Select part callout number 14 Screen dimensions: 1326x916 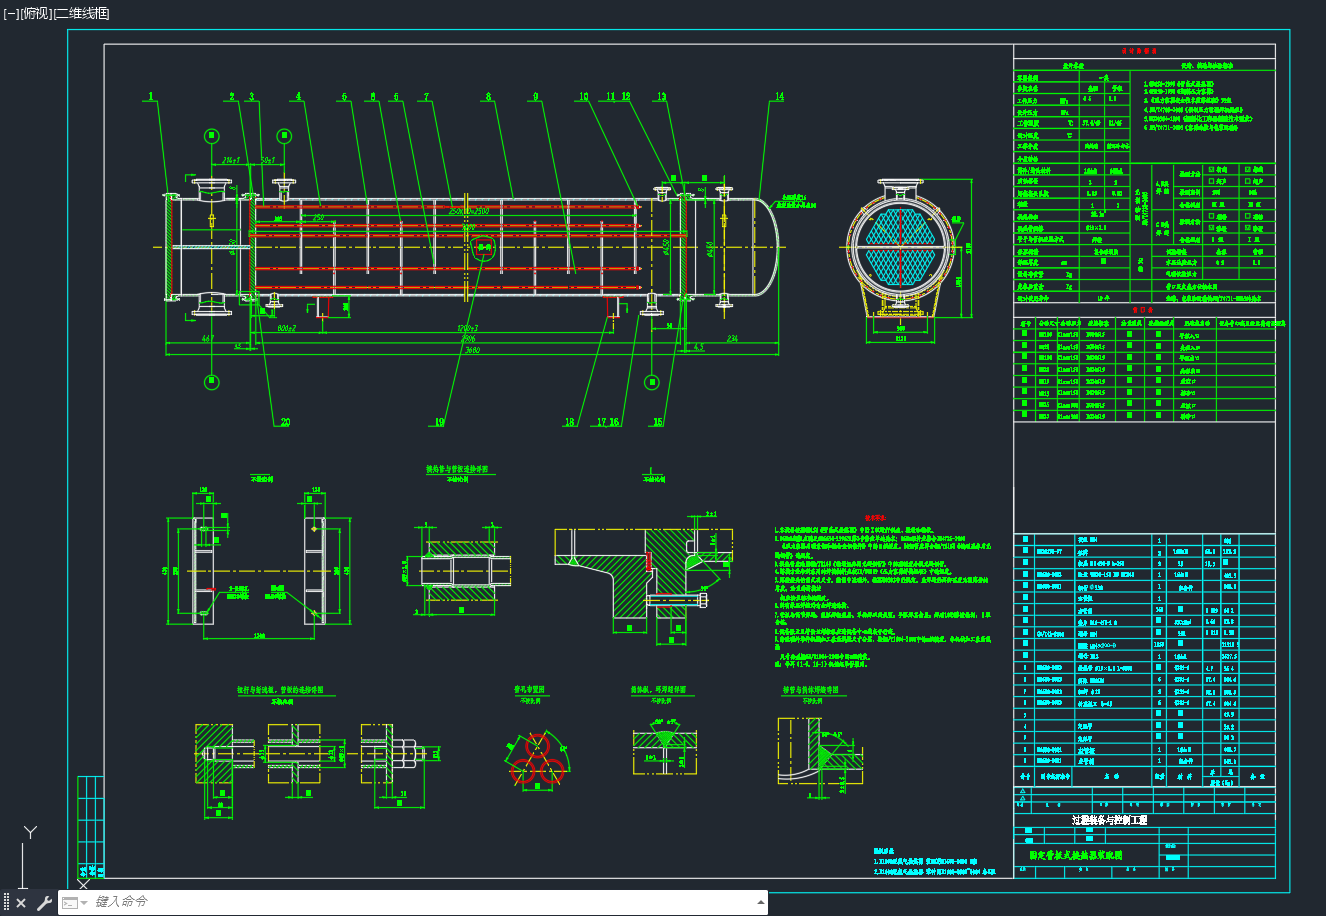(779, 97)
